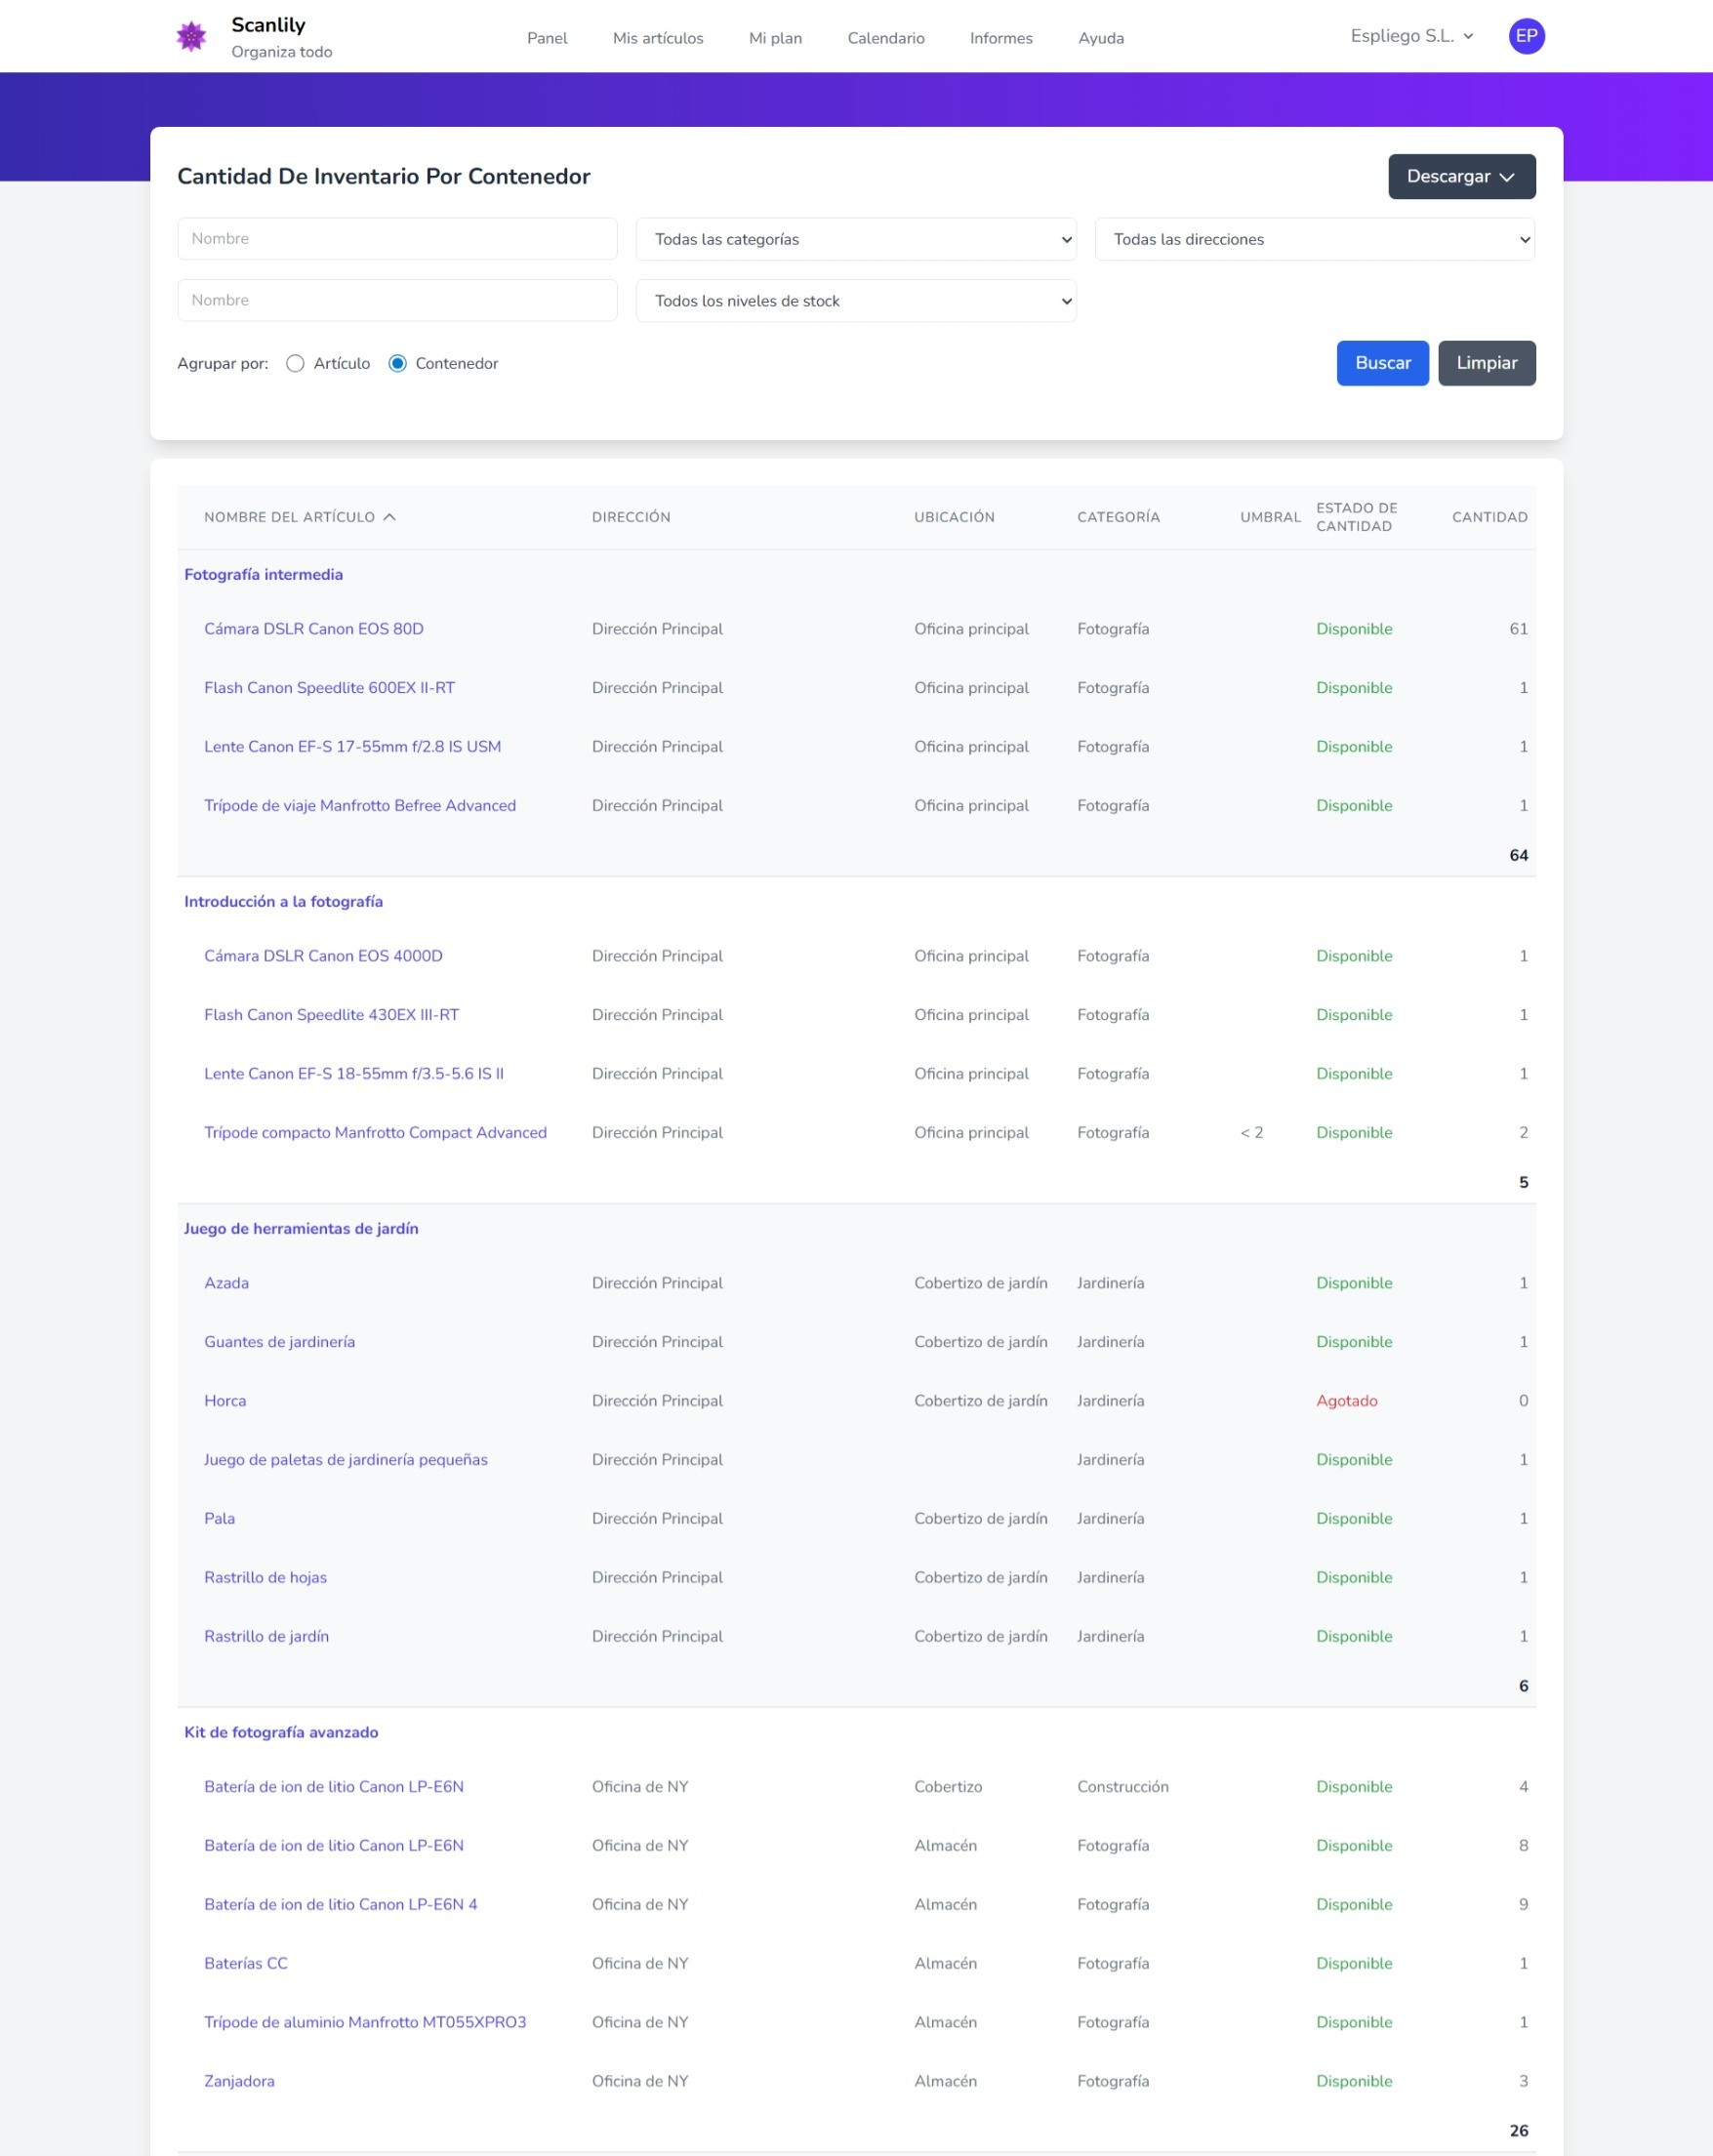Sort by the Cantidad column header
Image resolution: width=1713 pixels, height=2156 pixels.
point(1489,517)
